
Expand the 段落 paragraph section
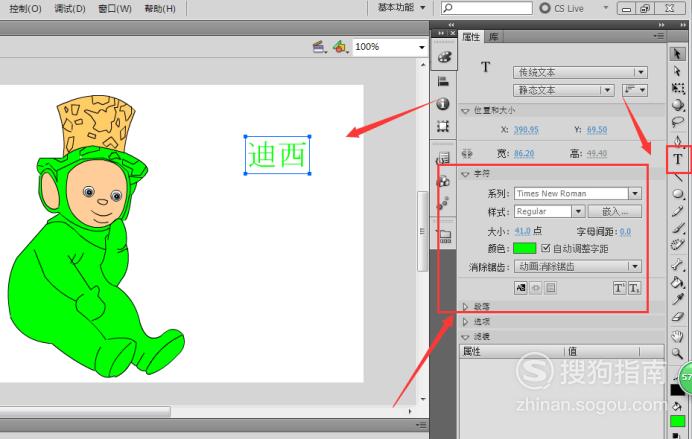[465, 307]
